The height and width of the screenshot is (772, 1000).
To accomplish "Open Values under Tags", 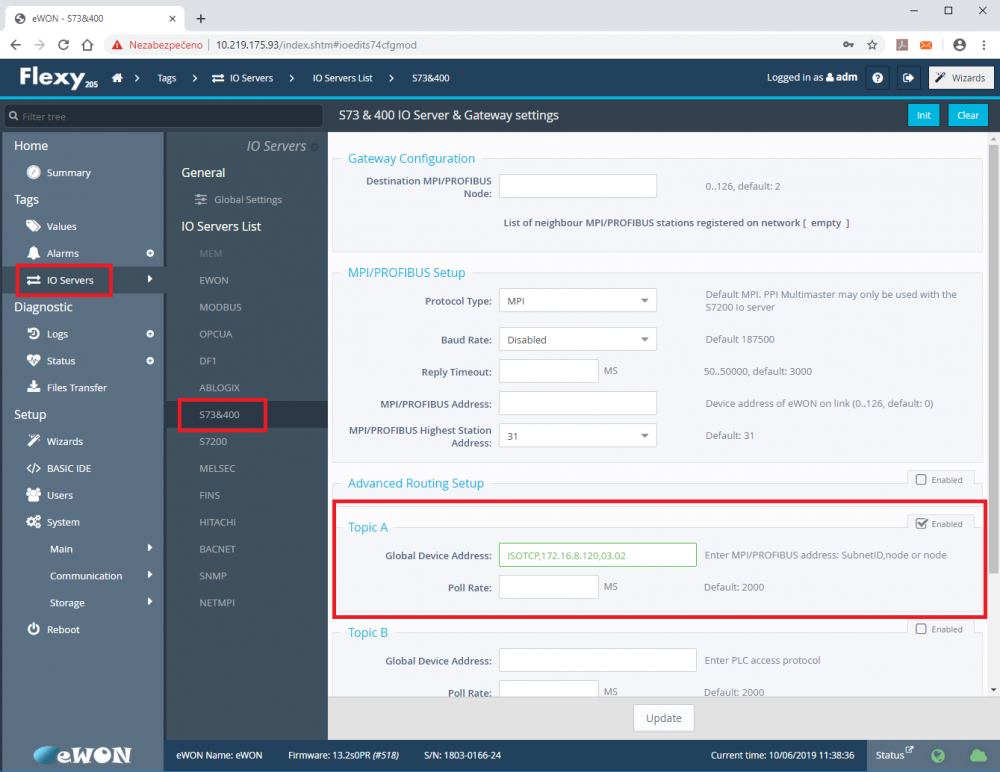I will coord(61,226).
